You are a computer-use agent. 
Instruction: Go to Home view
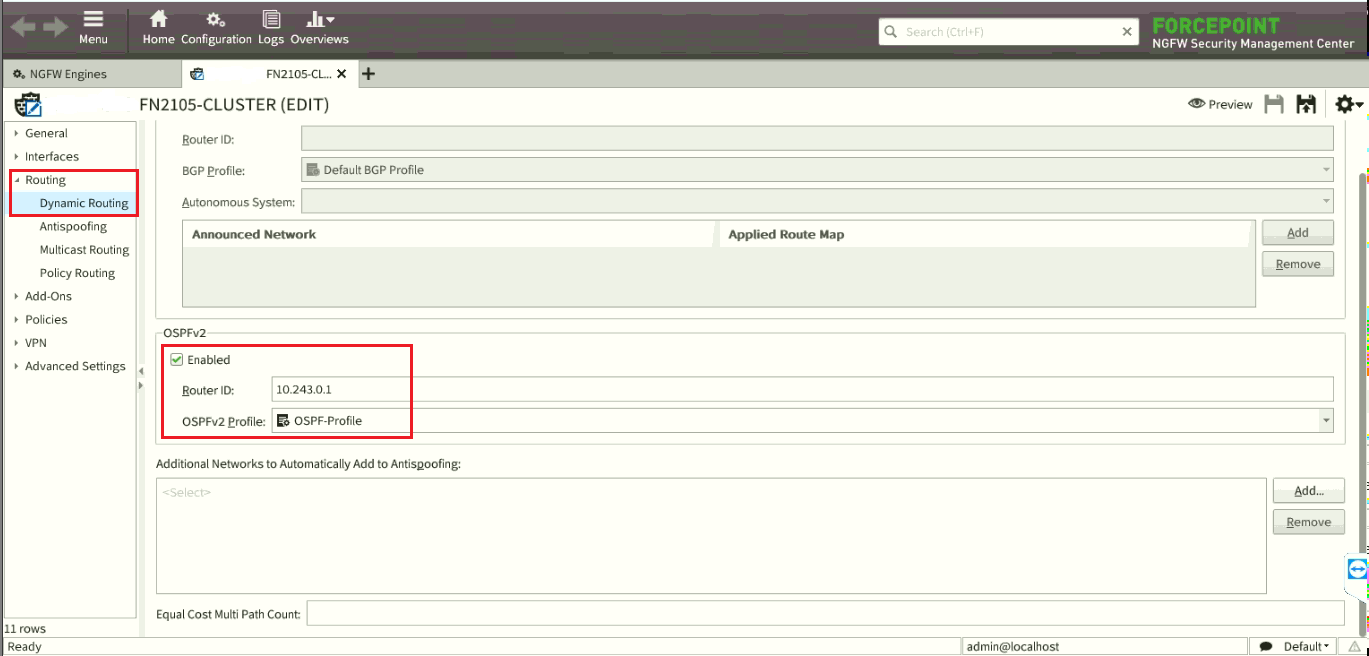click(x=158, y=27)
